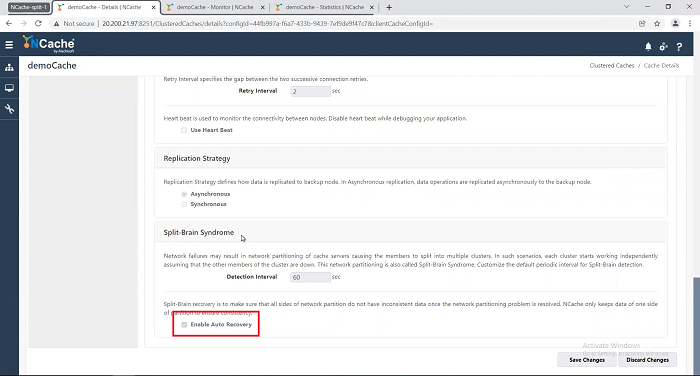Open the tools wrench sidebar icon

click(x=9, y=109)
